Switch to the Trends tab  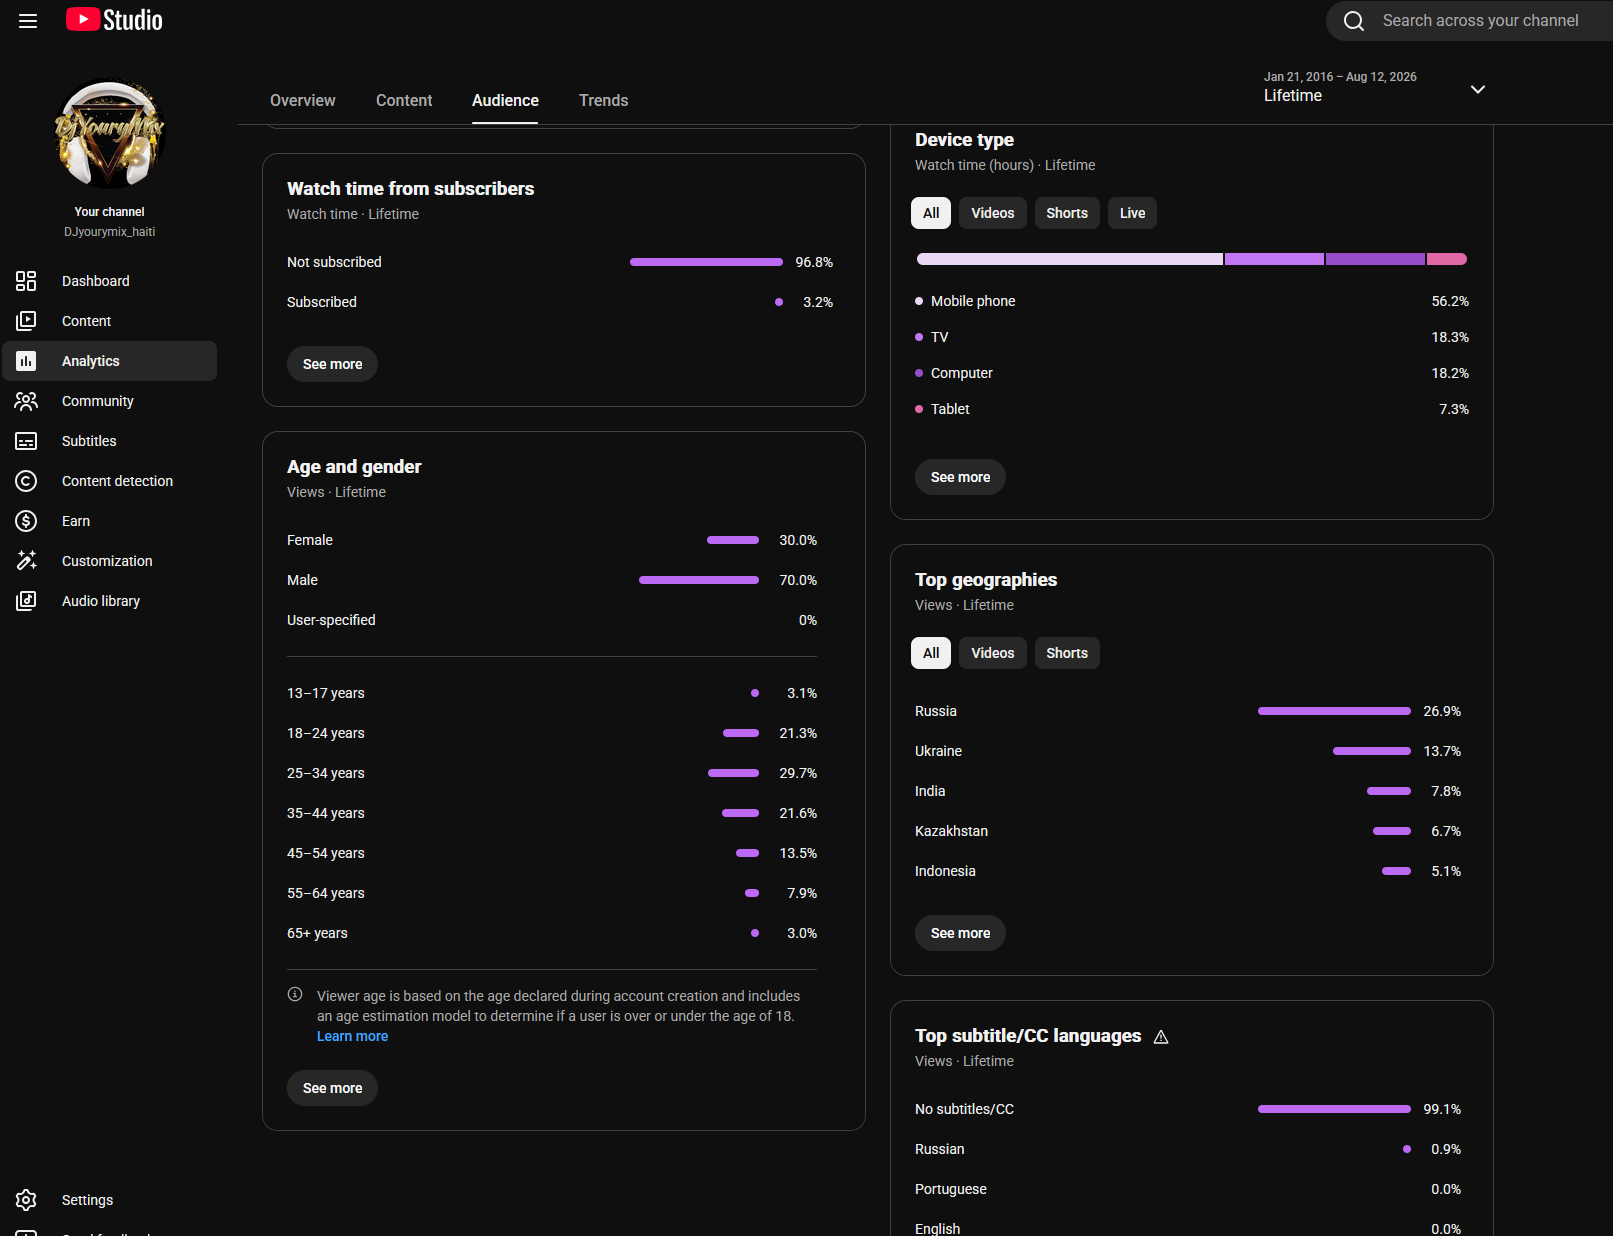pyautogui.click(x=604, y=101)
